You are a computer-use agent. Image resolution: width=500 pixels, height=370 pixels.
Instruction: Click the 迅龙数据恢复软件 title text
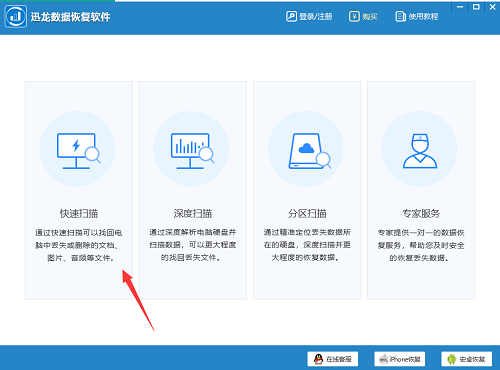coord(70,17)
